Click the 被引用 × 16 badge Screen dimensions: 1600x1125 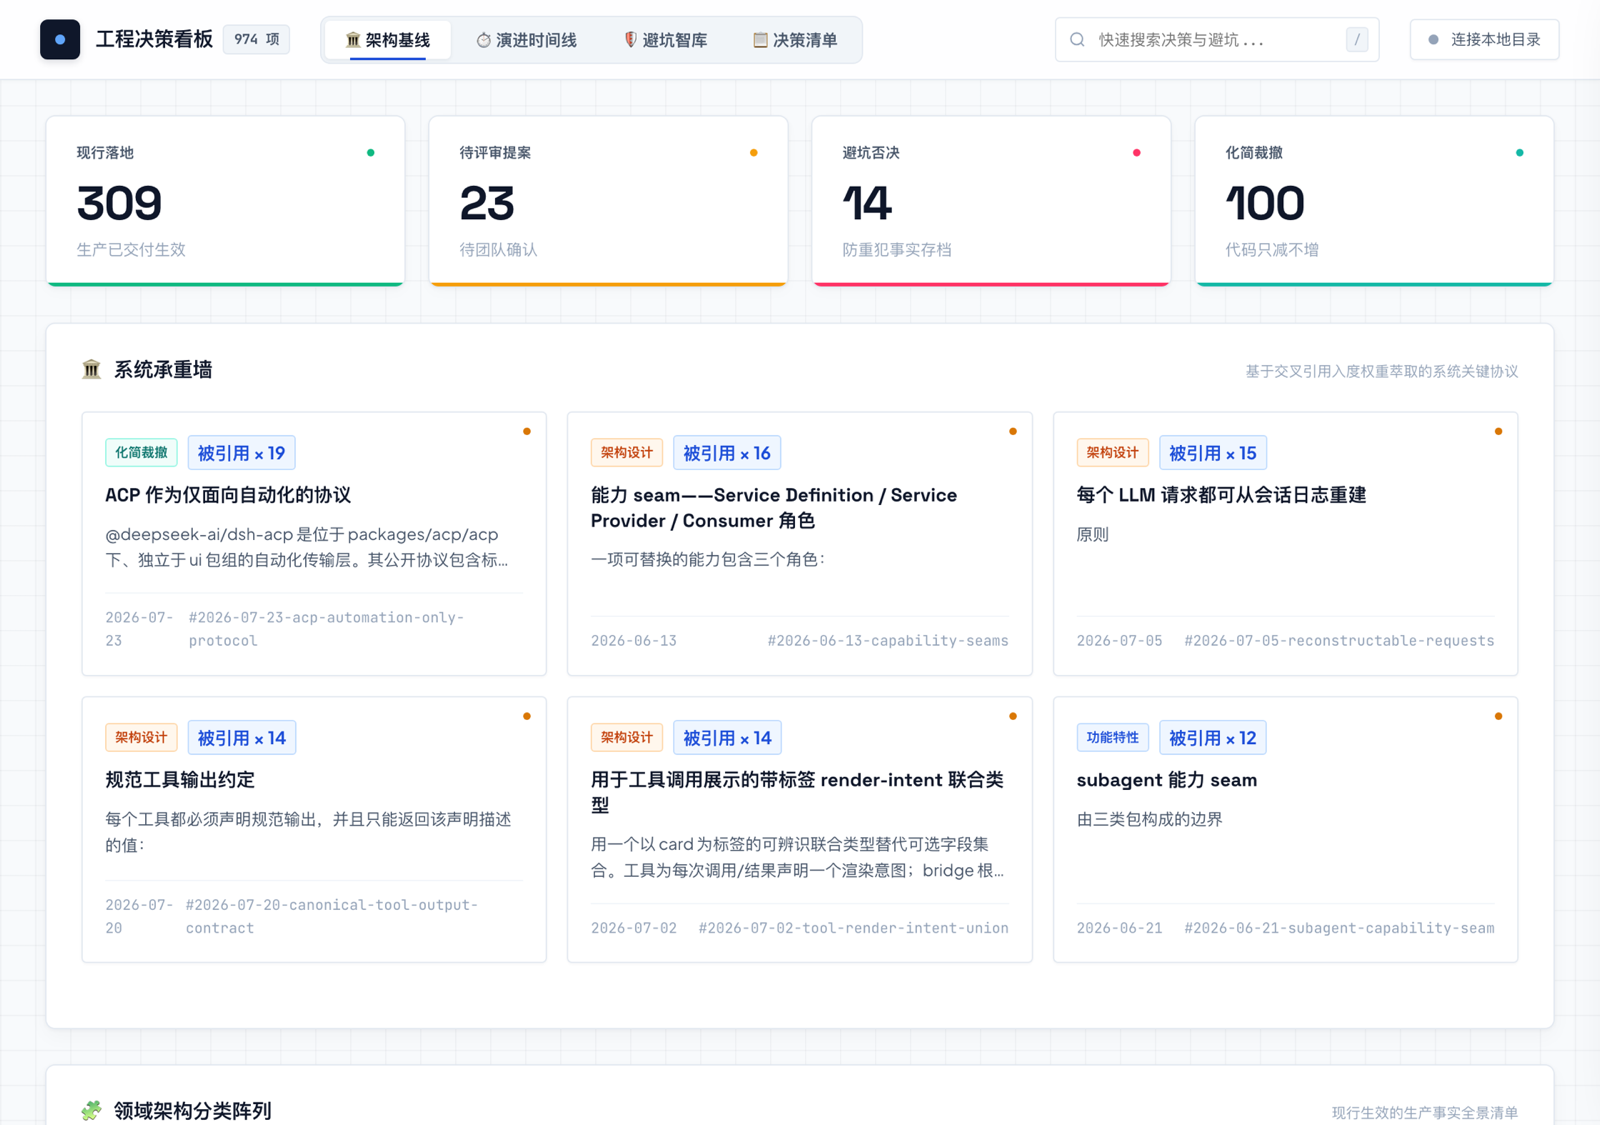click(x=727, y=453)
